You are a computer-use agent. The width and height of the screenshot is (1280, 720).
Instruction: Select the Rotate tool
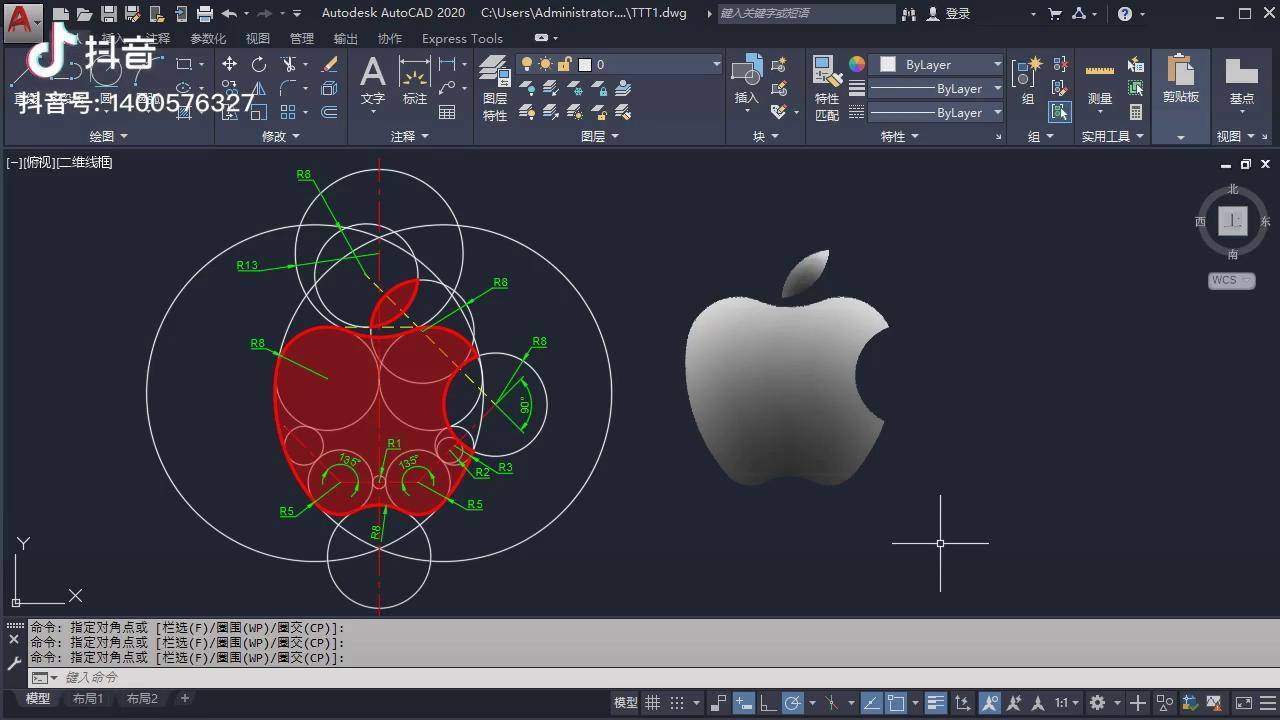tap(258, 63)
